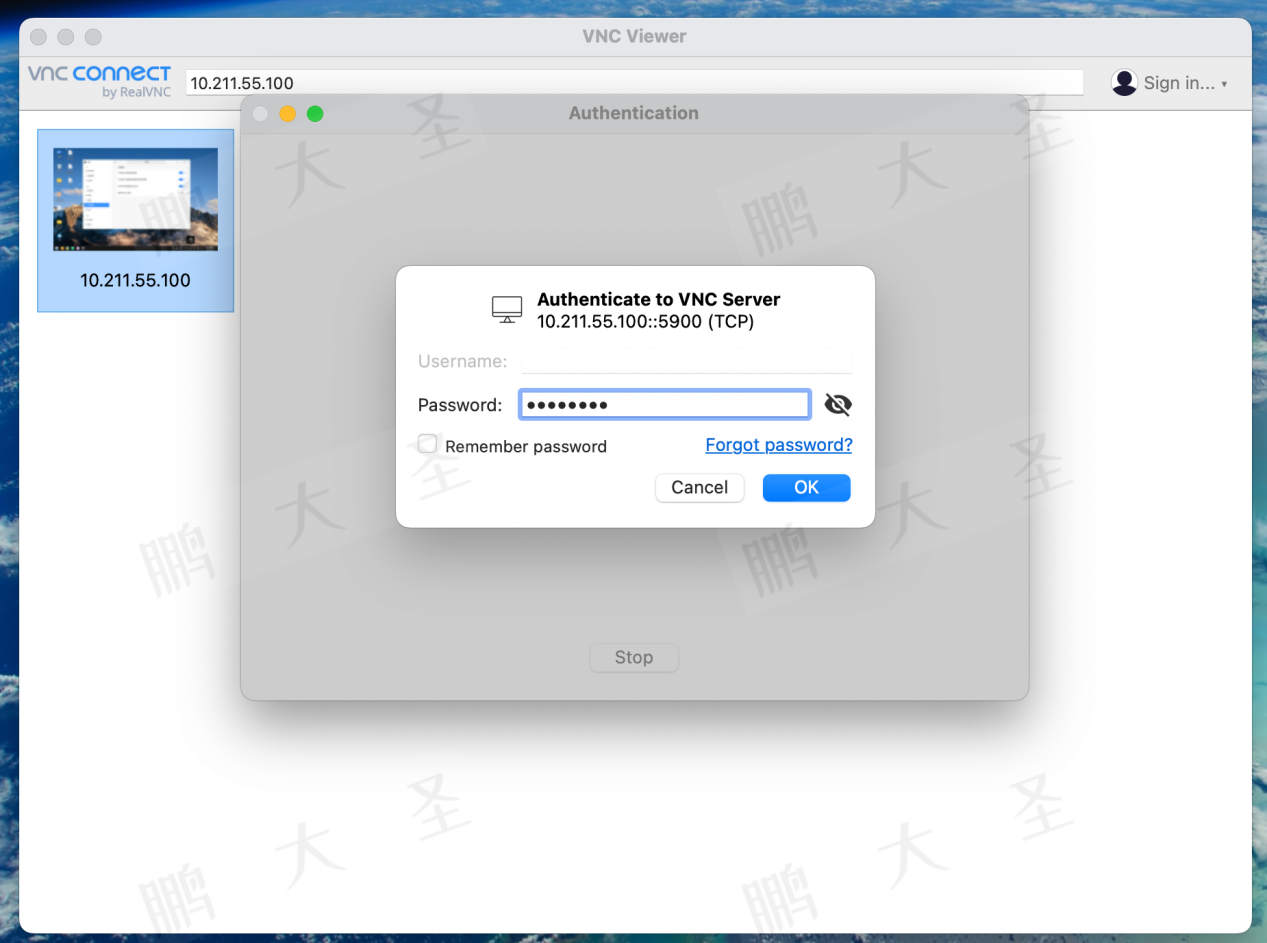The width and height of the screenshot is (1267, 943).
Task: Click the Username input field
Action: click(686, 361)
